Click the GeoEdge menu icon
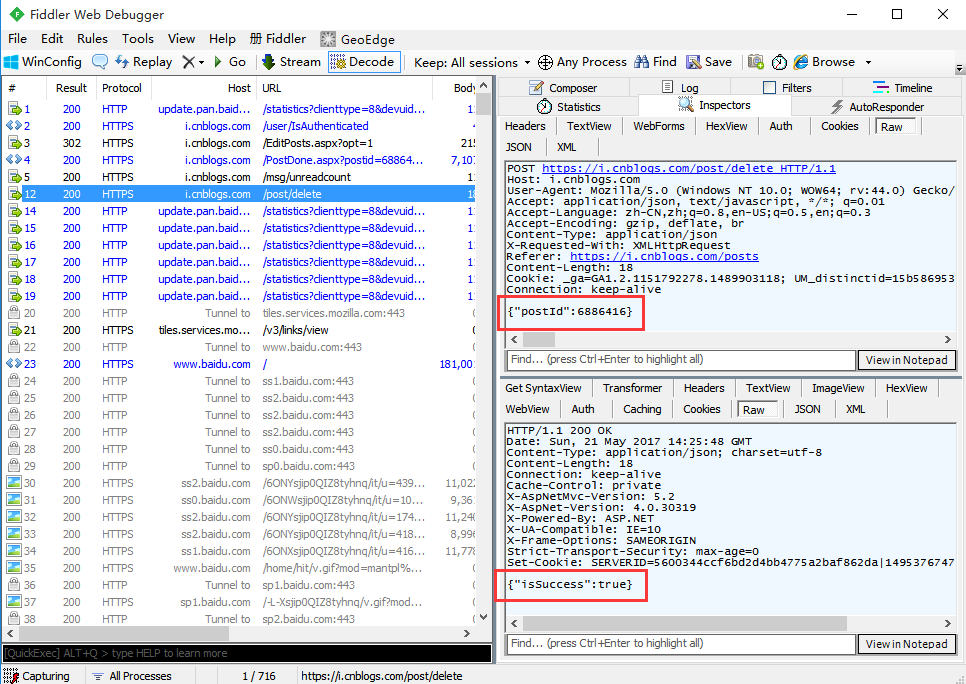 click(x=328, y=39)
